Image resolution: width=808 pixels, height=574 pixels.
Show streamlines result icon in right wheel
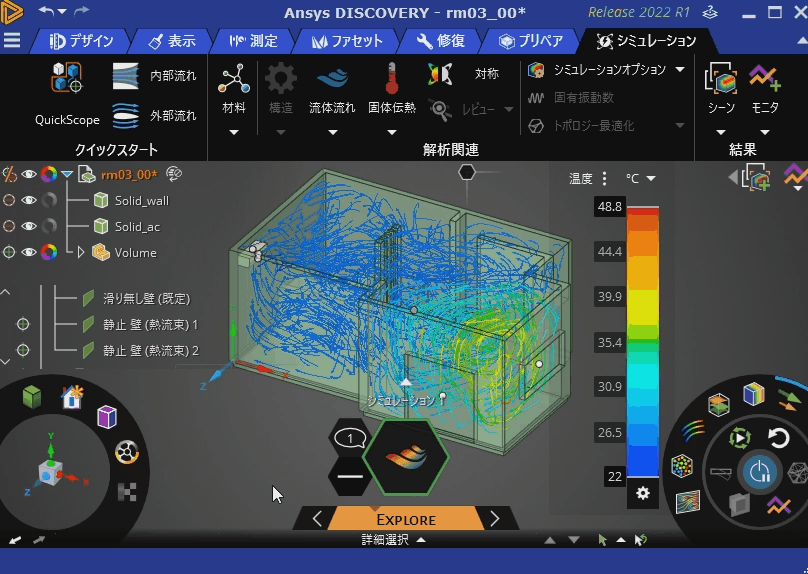point(693,431)
